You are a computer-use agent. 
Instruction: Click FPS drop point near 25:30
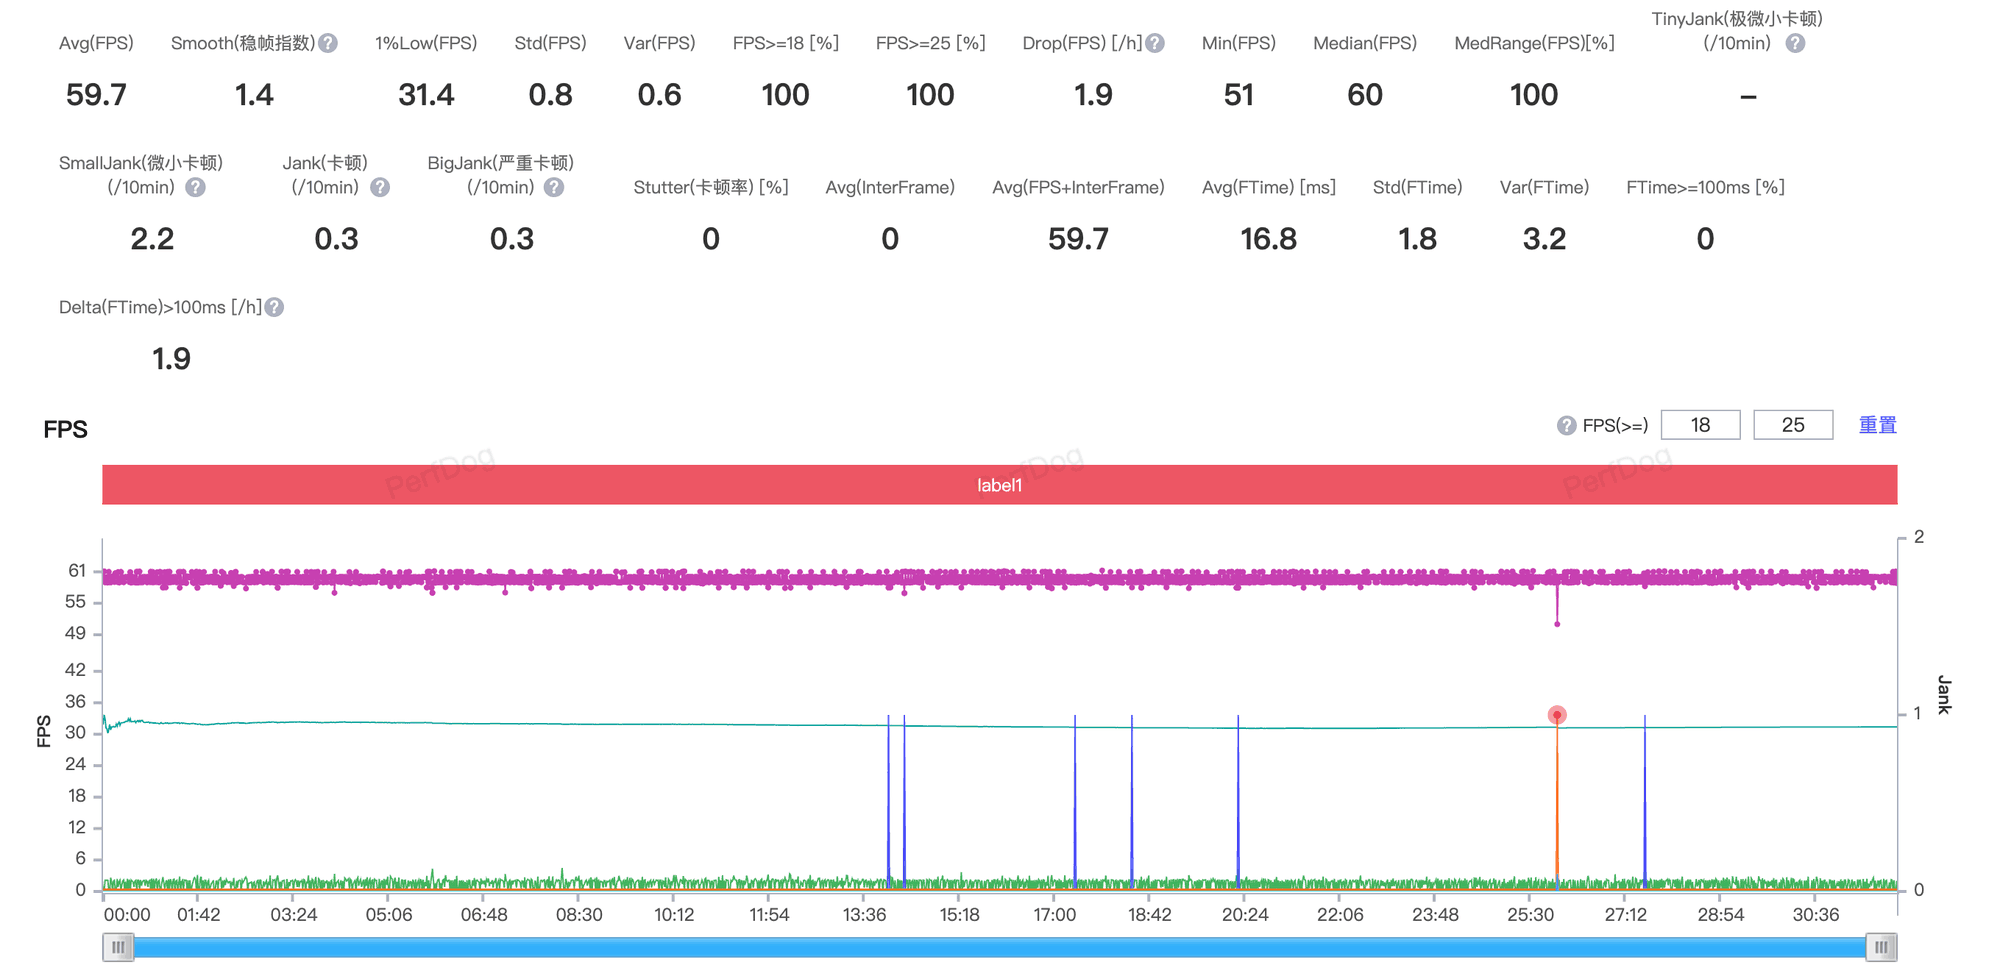pyautogui.click(x=1557, y=624)
